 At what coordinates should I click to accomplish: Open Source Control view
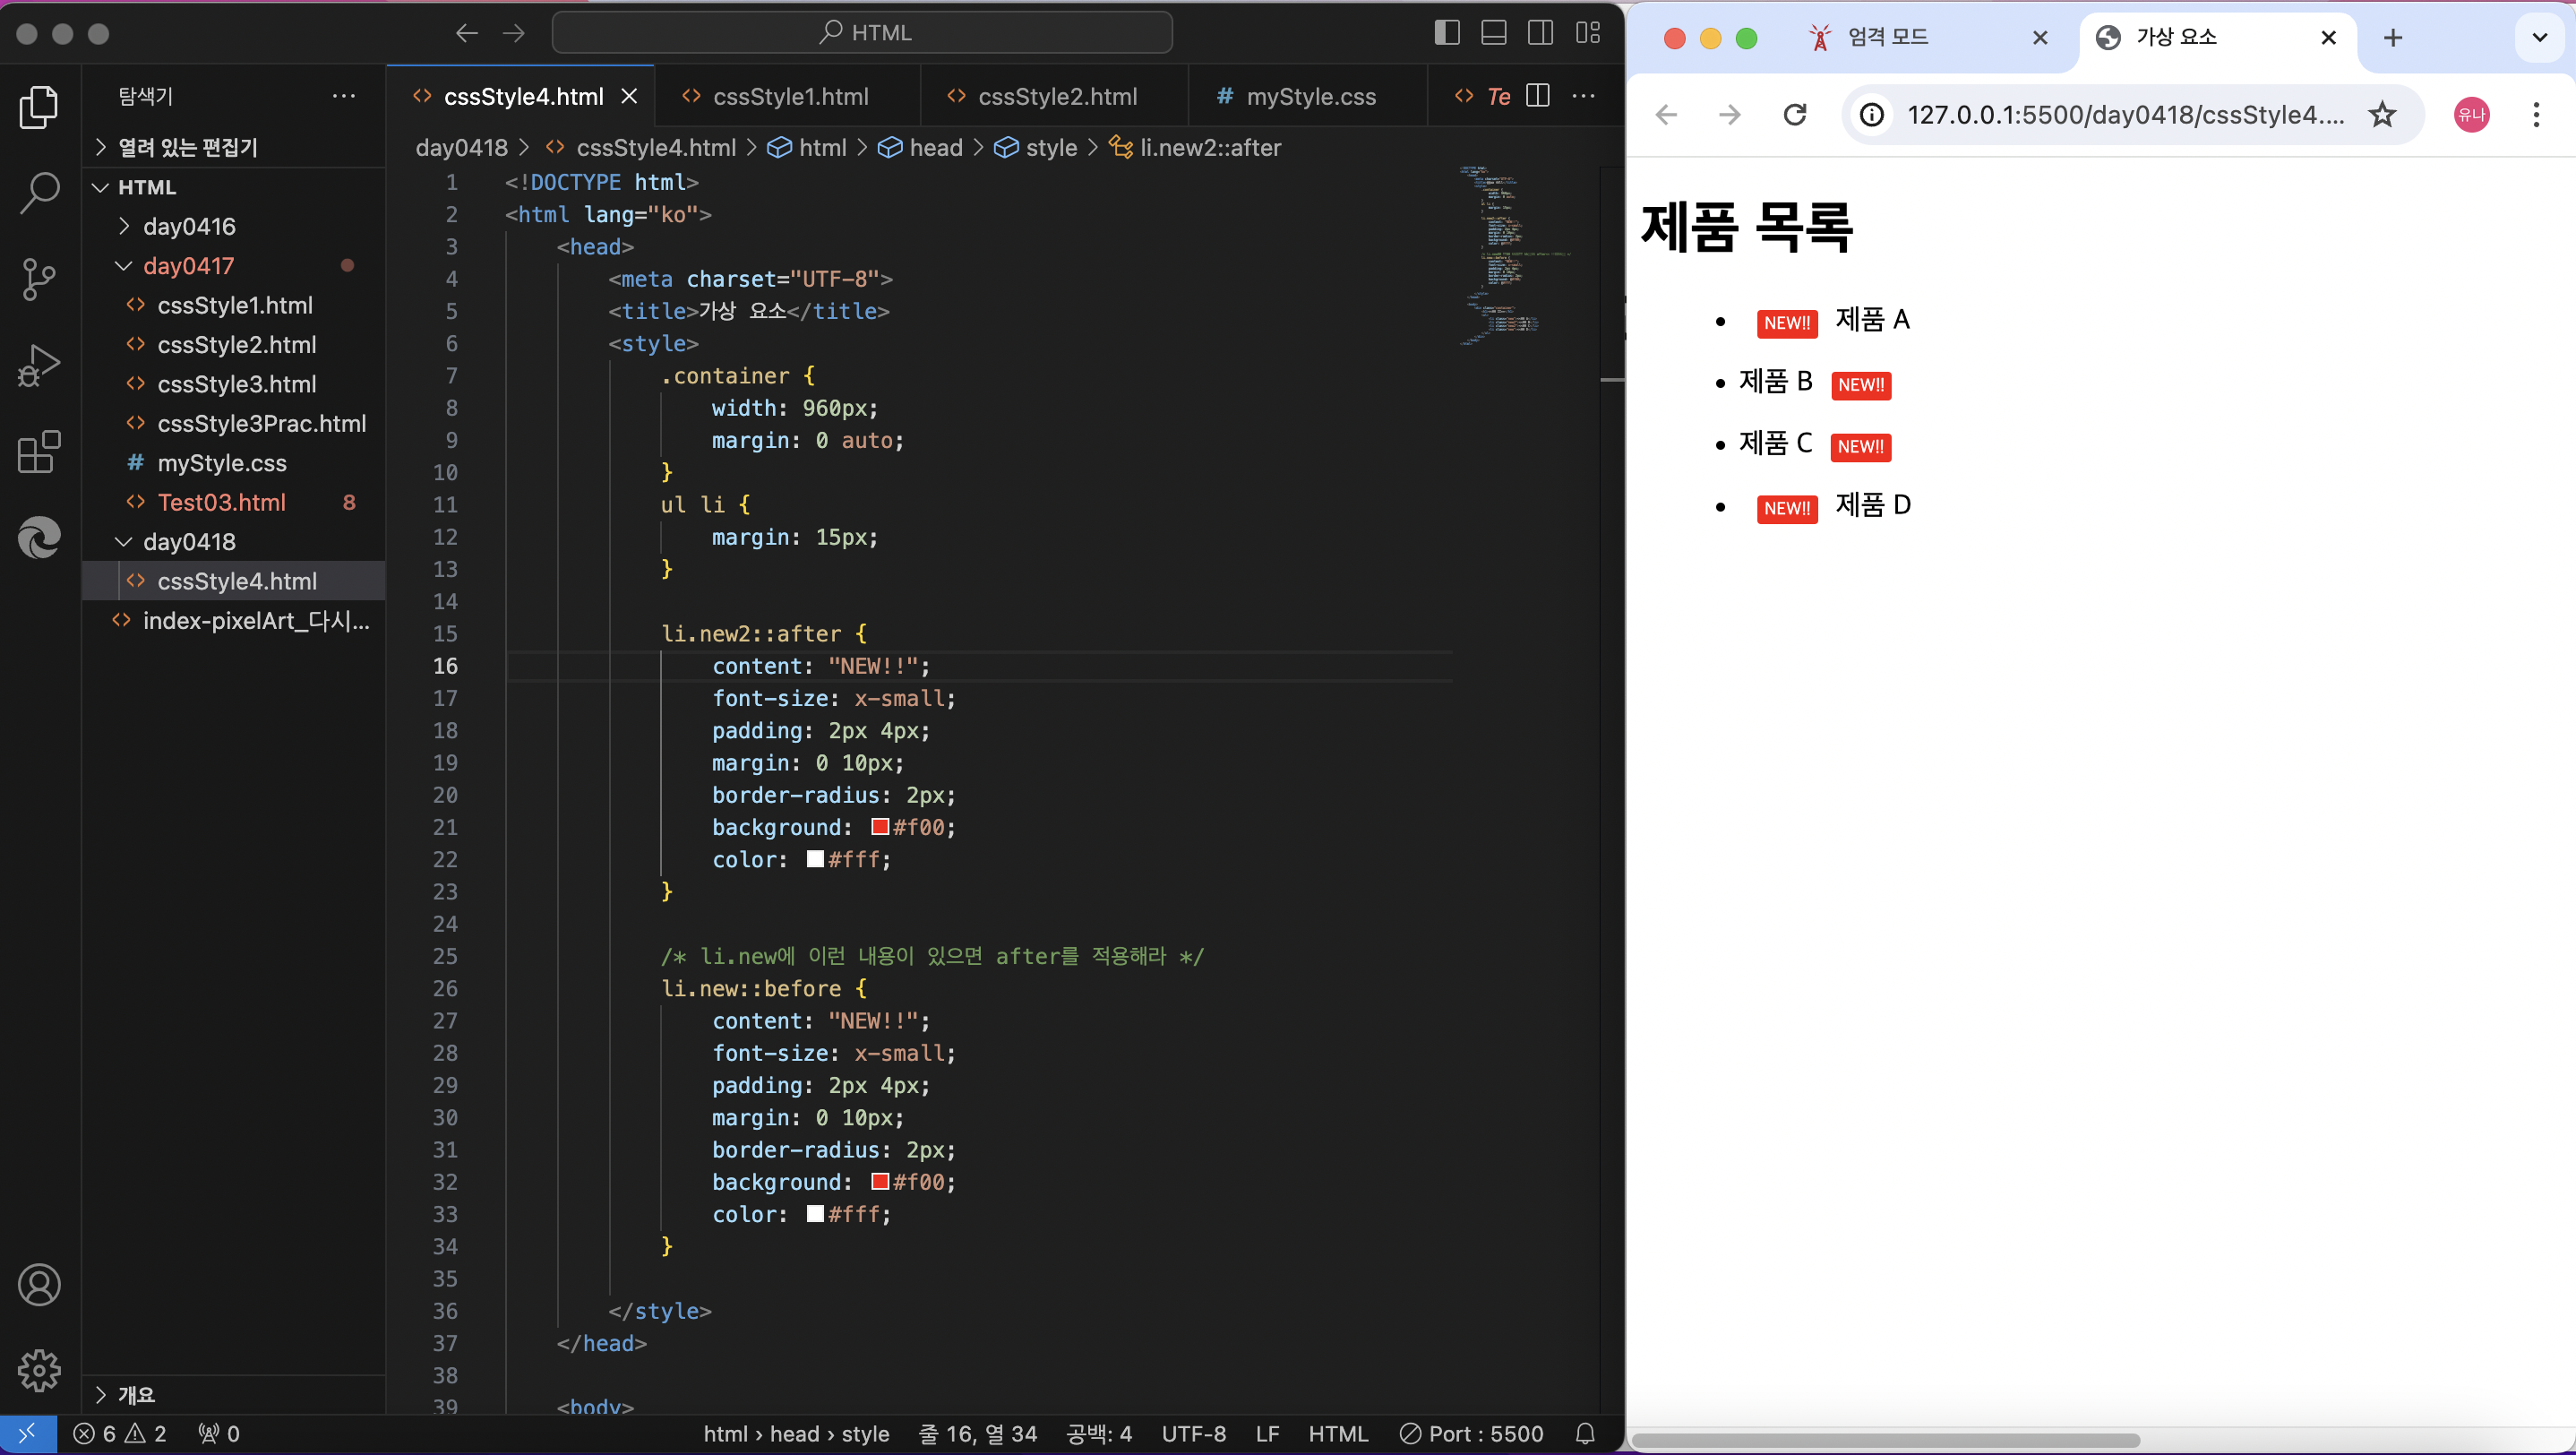pyautogui.click(x=39, y=279)
